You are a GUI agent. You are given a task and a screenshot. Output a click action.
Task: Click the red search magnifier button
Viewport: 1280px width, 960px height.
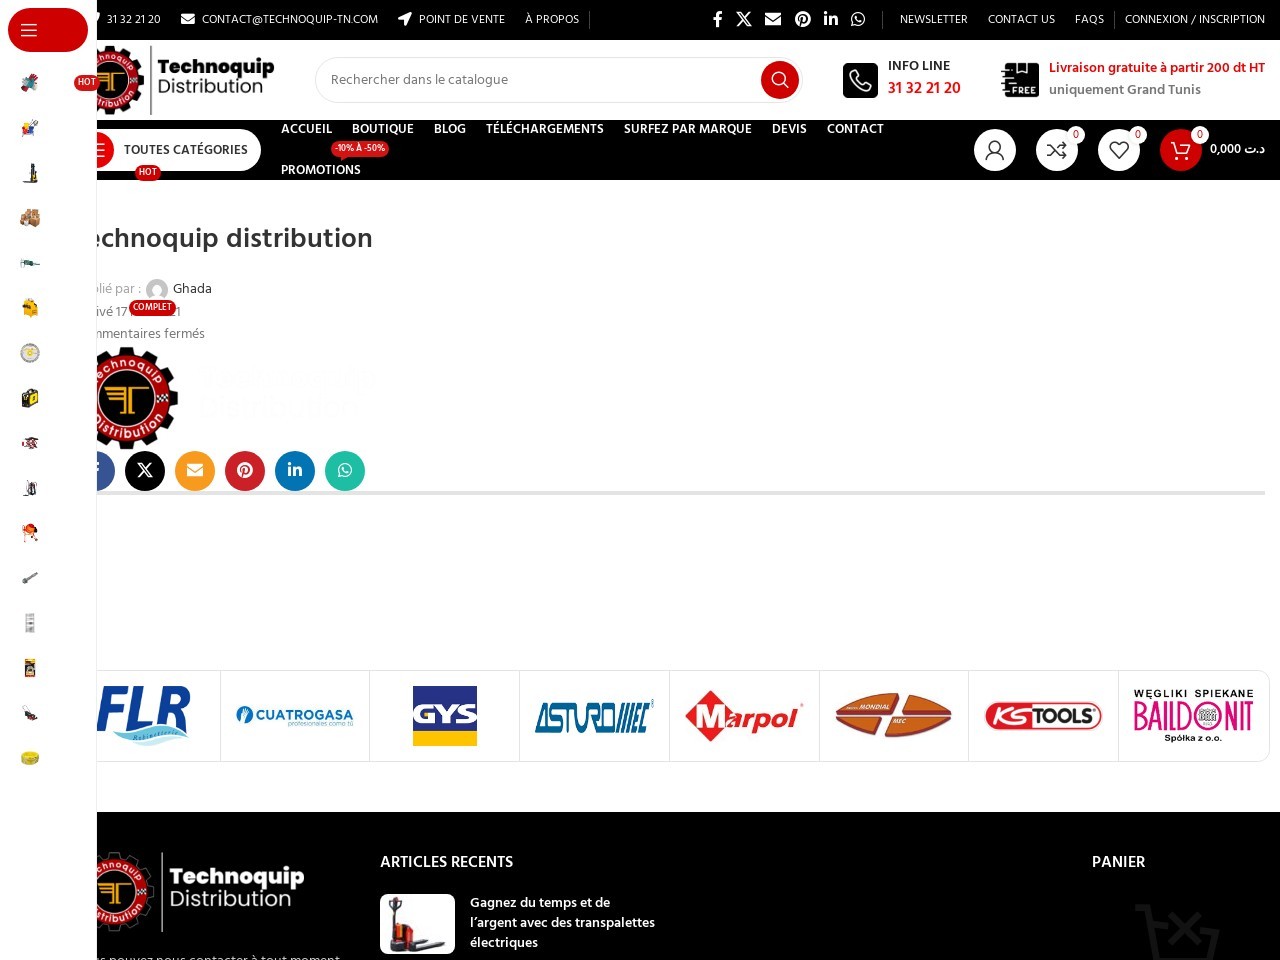point(779,80)
